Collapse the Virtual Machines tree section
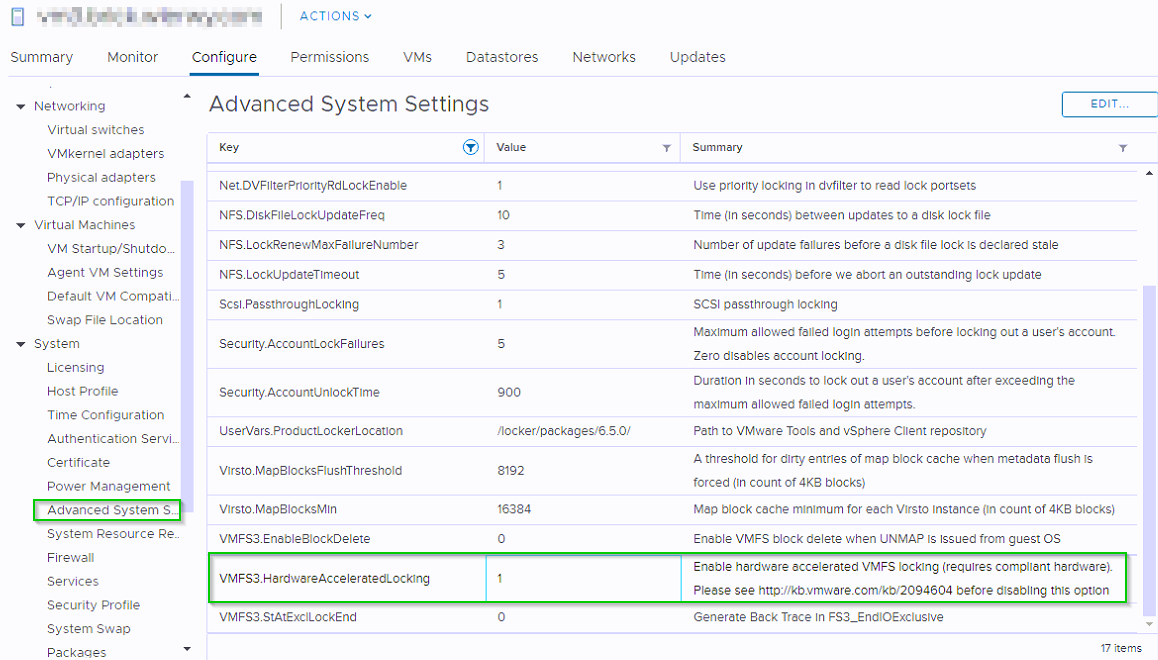1158x660 pixels. click(21, 226)
